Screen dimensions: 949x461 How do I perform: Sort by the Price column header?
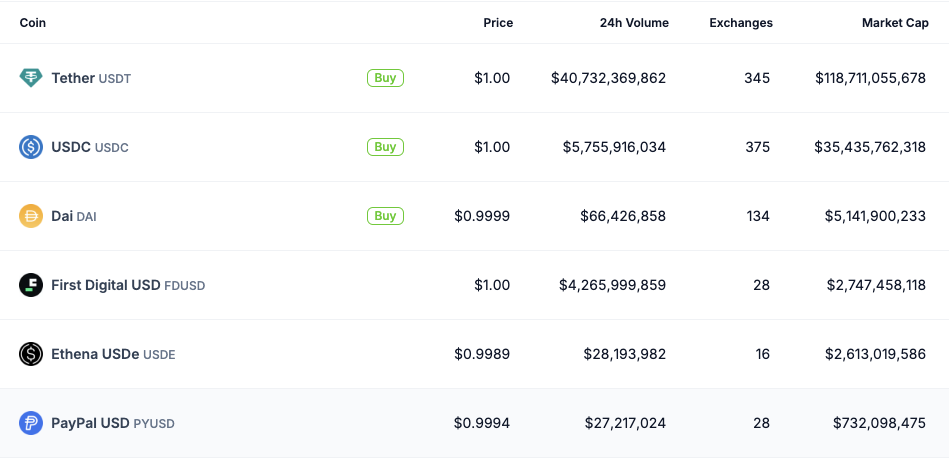click(x=497, y=23)
